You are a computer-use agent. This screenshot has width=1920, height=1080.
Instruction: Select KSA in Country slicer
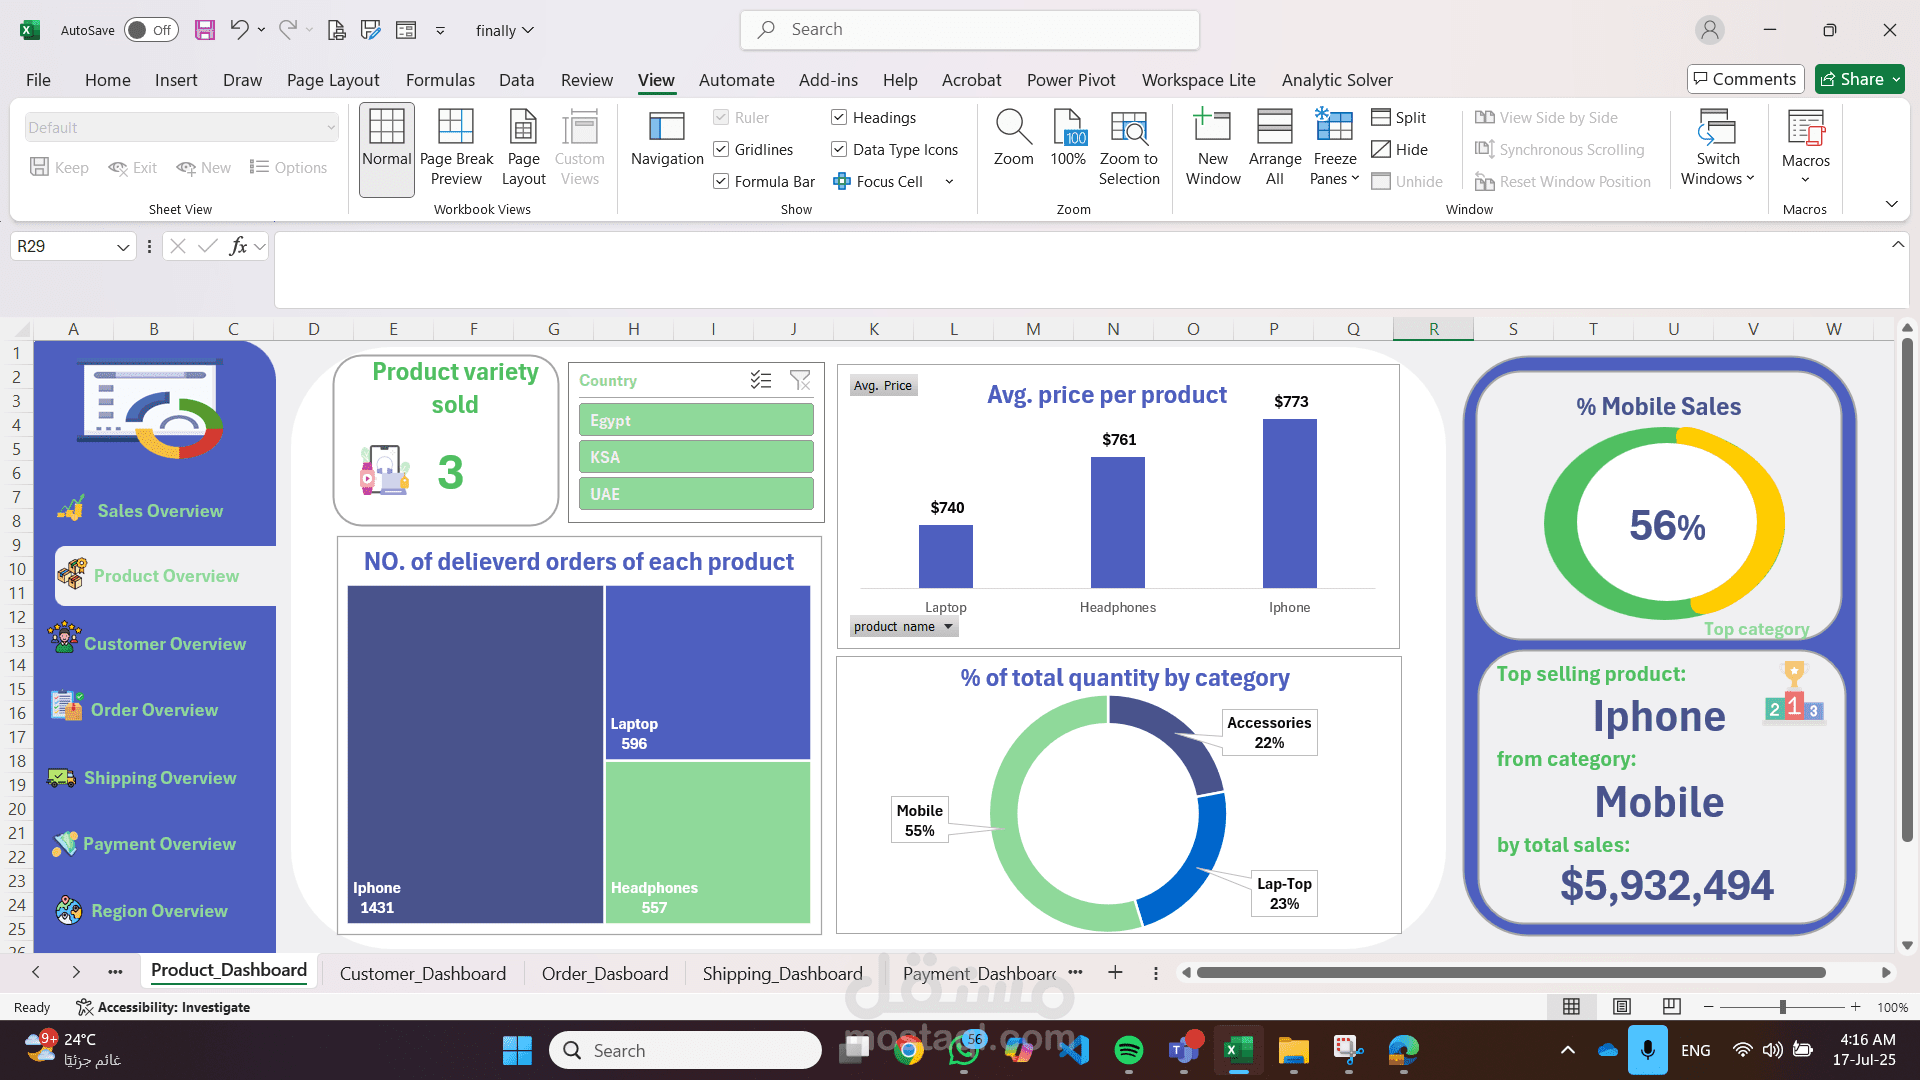(x=696, y=457)
